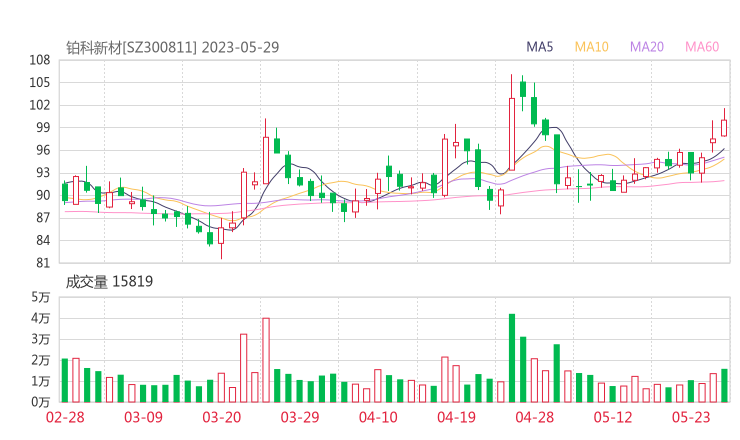Click the tallest green volume bar above 4万

[512, 358]
